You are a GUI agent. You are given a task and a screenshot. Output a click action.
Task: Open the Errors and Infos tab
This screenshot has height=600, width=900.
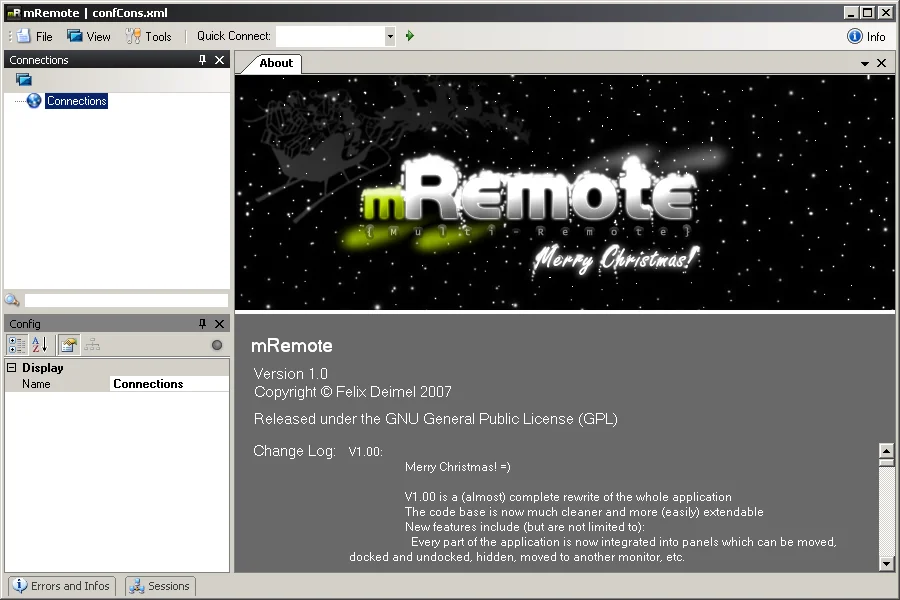[x=61, y=586]
